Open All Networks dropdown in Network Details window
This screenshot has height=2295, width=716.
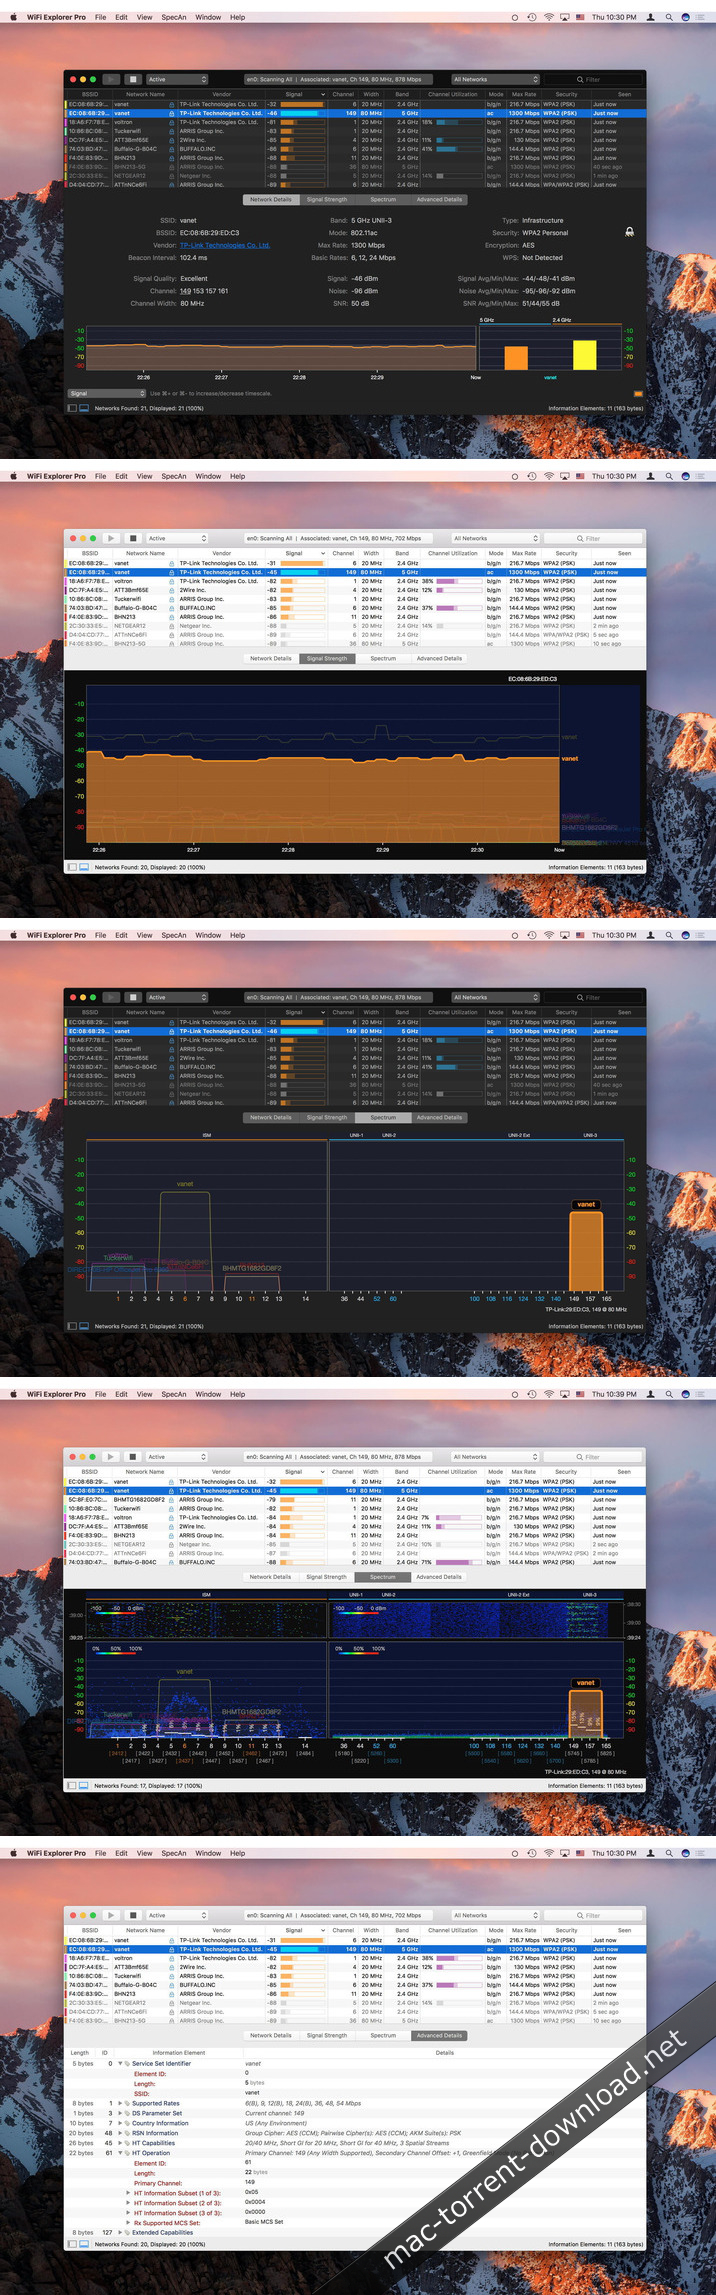(495, 79)
